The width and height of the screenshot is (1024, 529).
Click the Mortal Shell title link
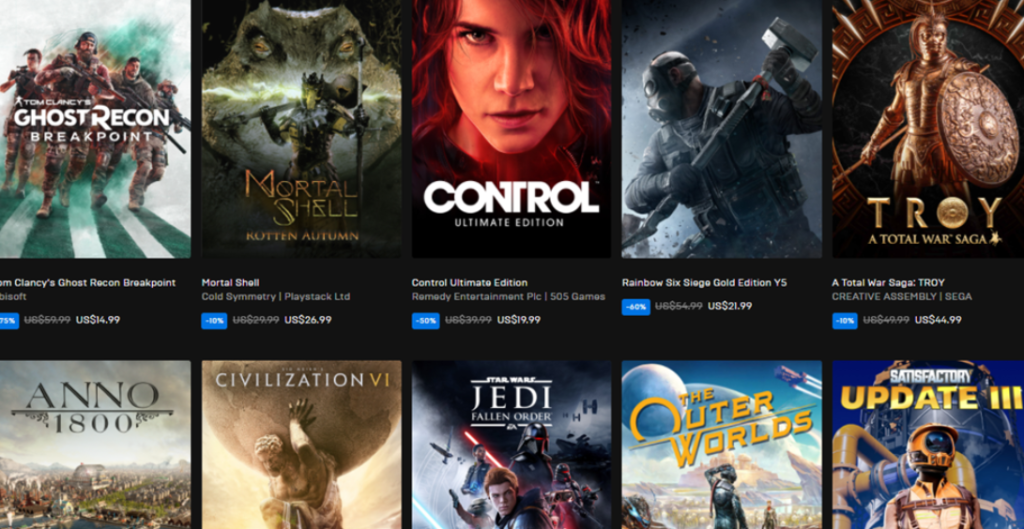pos(231,283)
